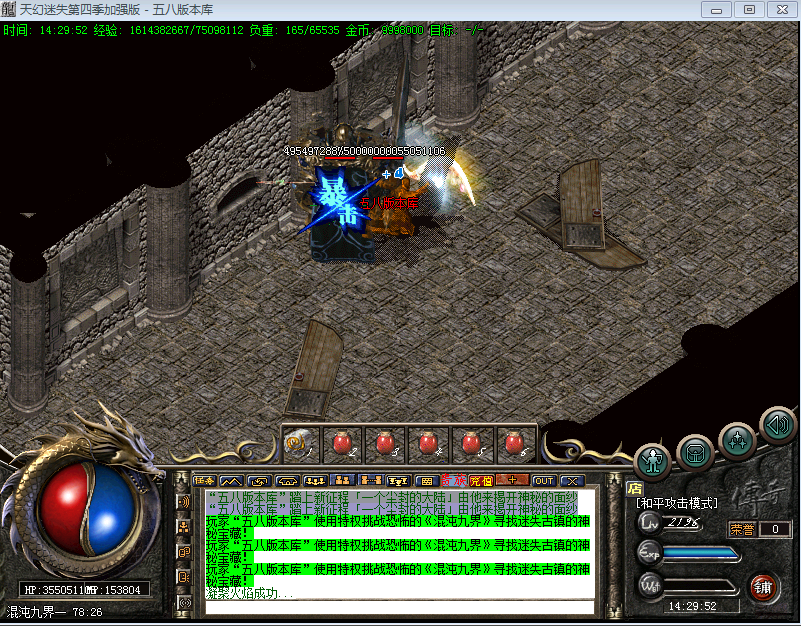Use the red potion in quick slot 4

click(429, 443)
